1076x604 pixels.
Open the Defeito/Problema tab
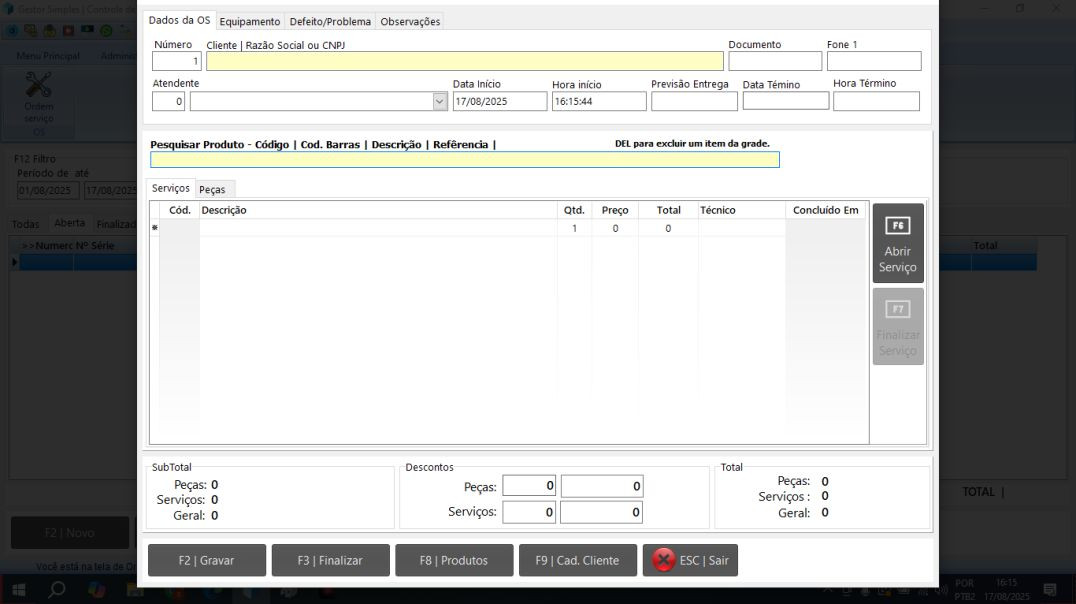(x=330, y=21)
